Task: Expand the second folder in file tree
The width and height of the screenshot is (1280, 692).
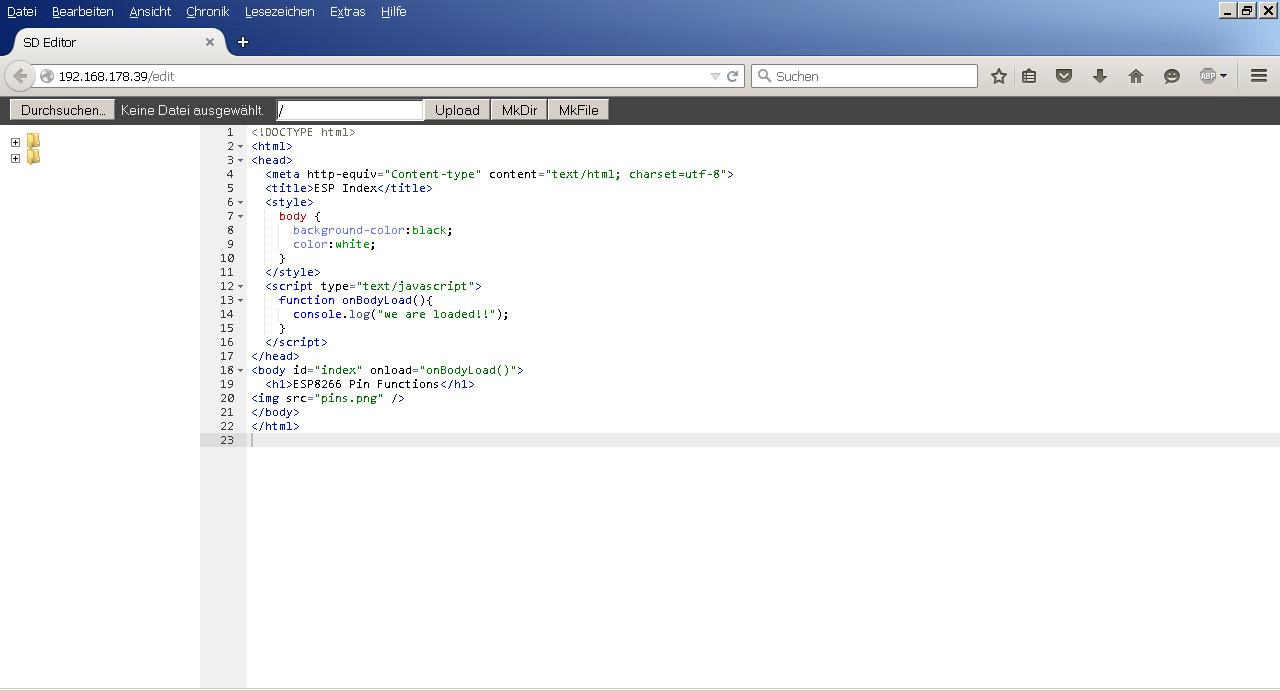Action: [15, 158]
